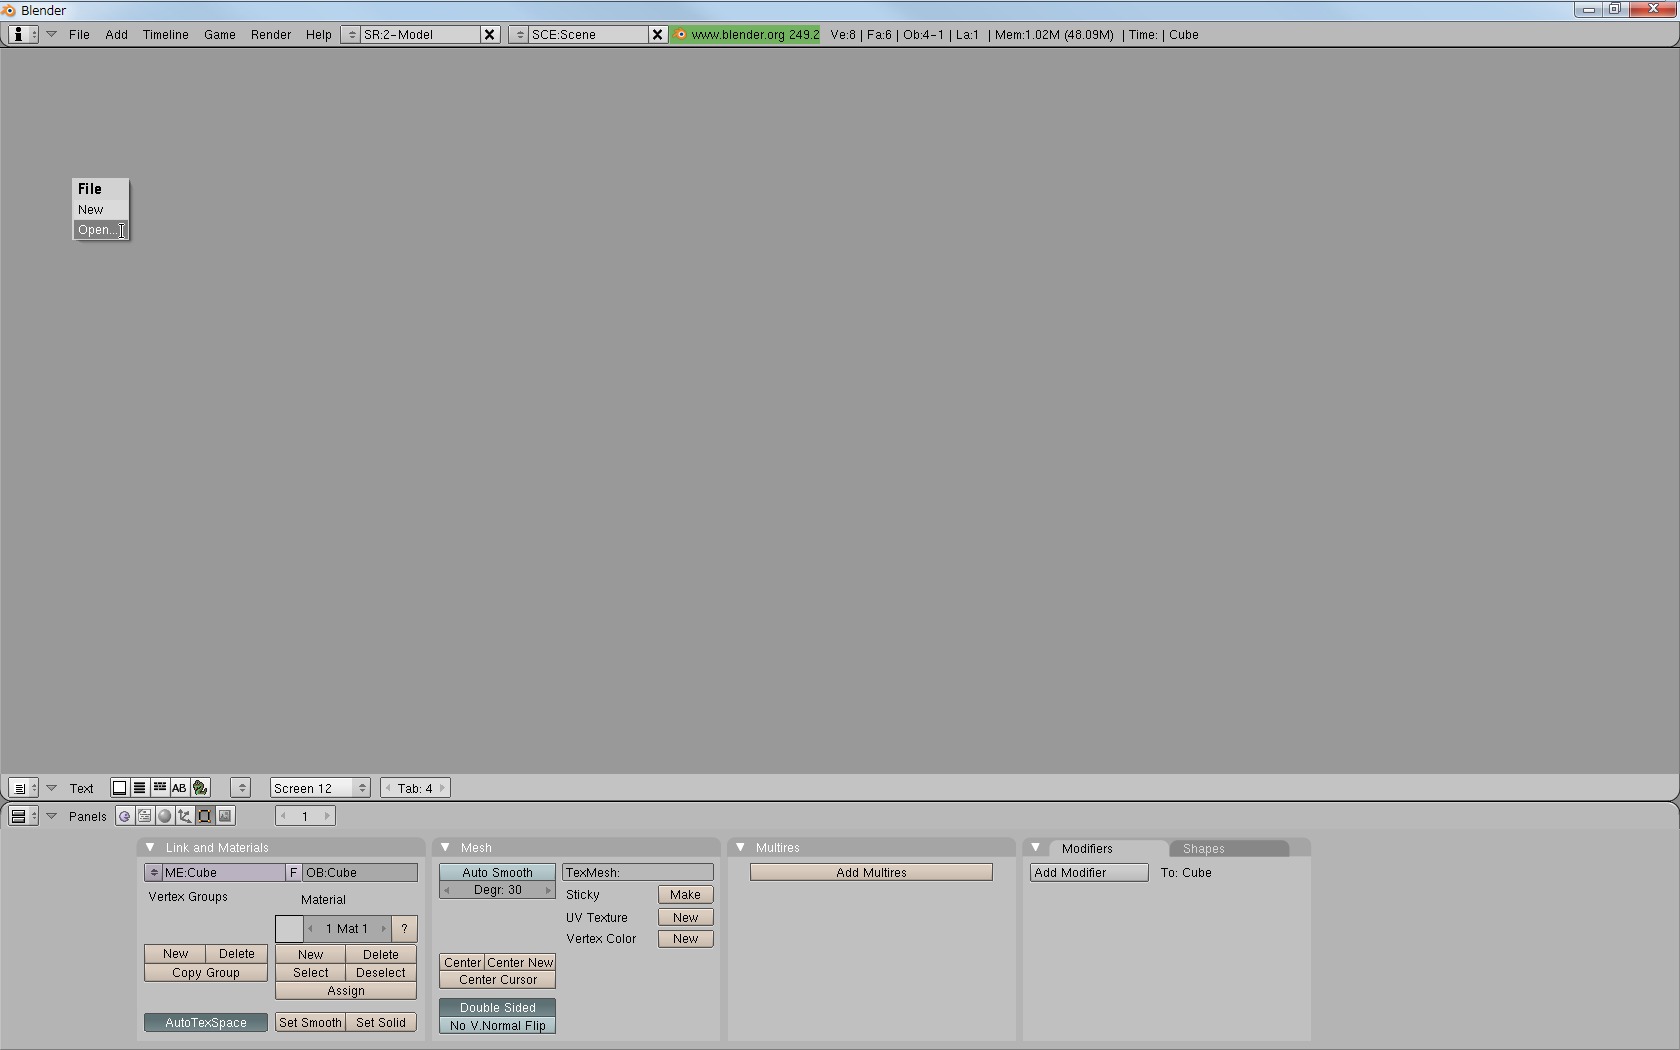
Task: Open Shading context sphere icon
Action: [x=164, y=816]
